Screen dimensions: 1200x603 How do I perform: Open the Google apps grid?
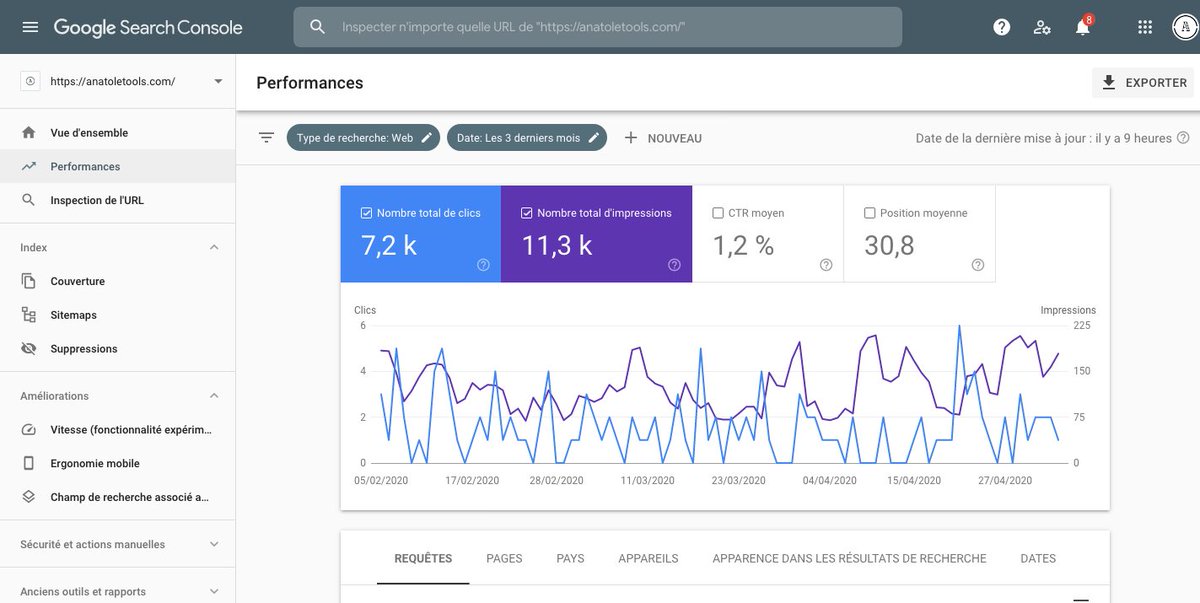coord(1143,27)
